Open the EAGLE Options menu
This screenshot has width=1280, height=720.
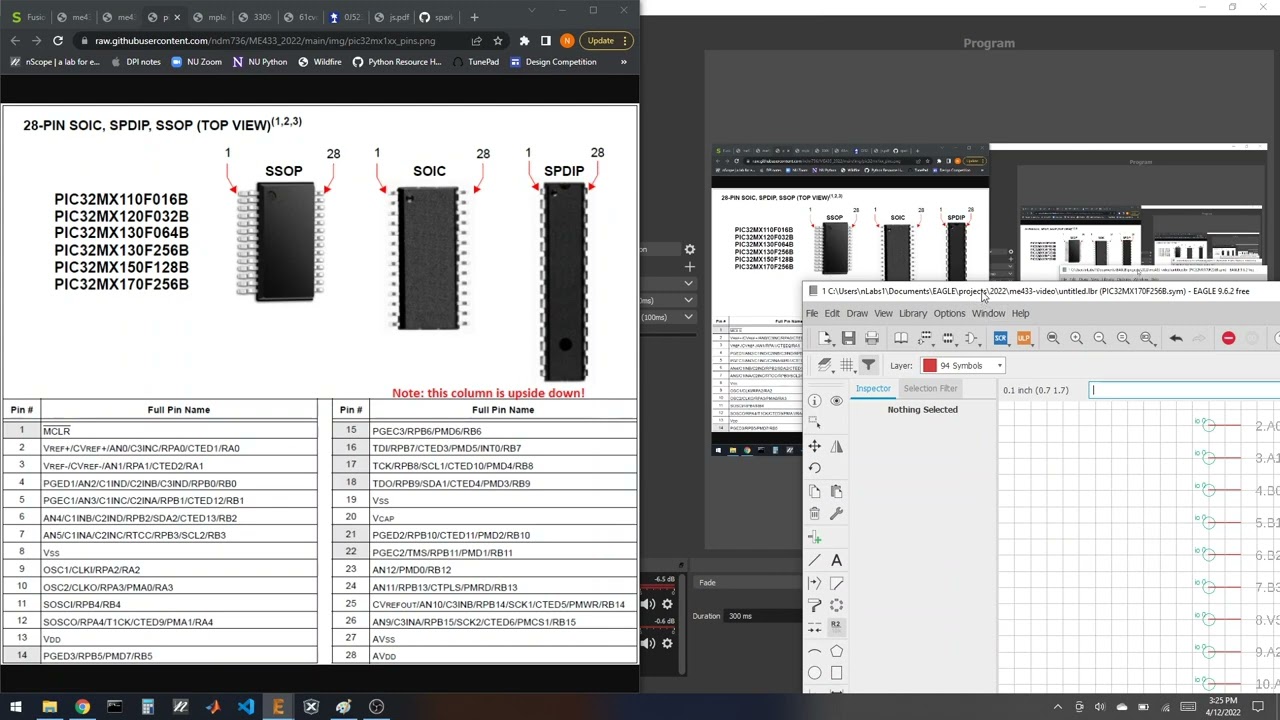tap(949, 314)
